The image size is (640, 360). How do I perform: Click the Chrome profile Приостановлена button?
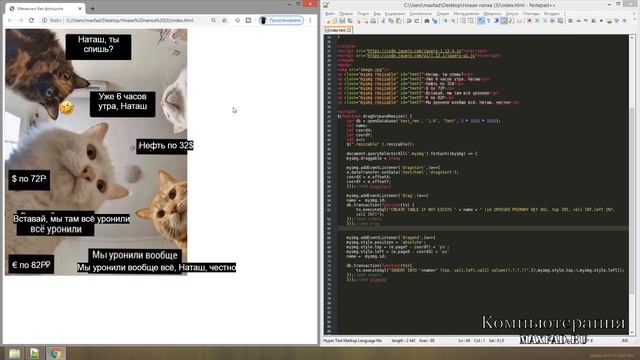[x=281, y=20]
